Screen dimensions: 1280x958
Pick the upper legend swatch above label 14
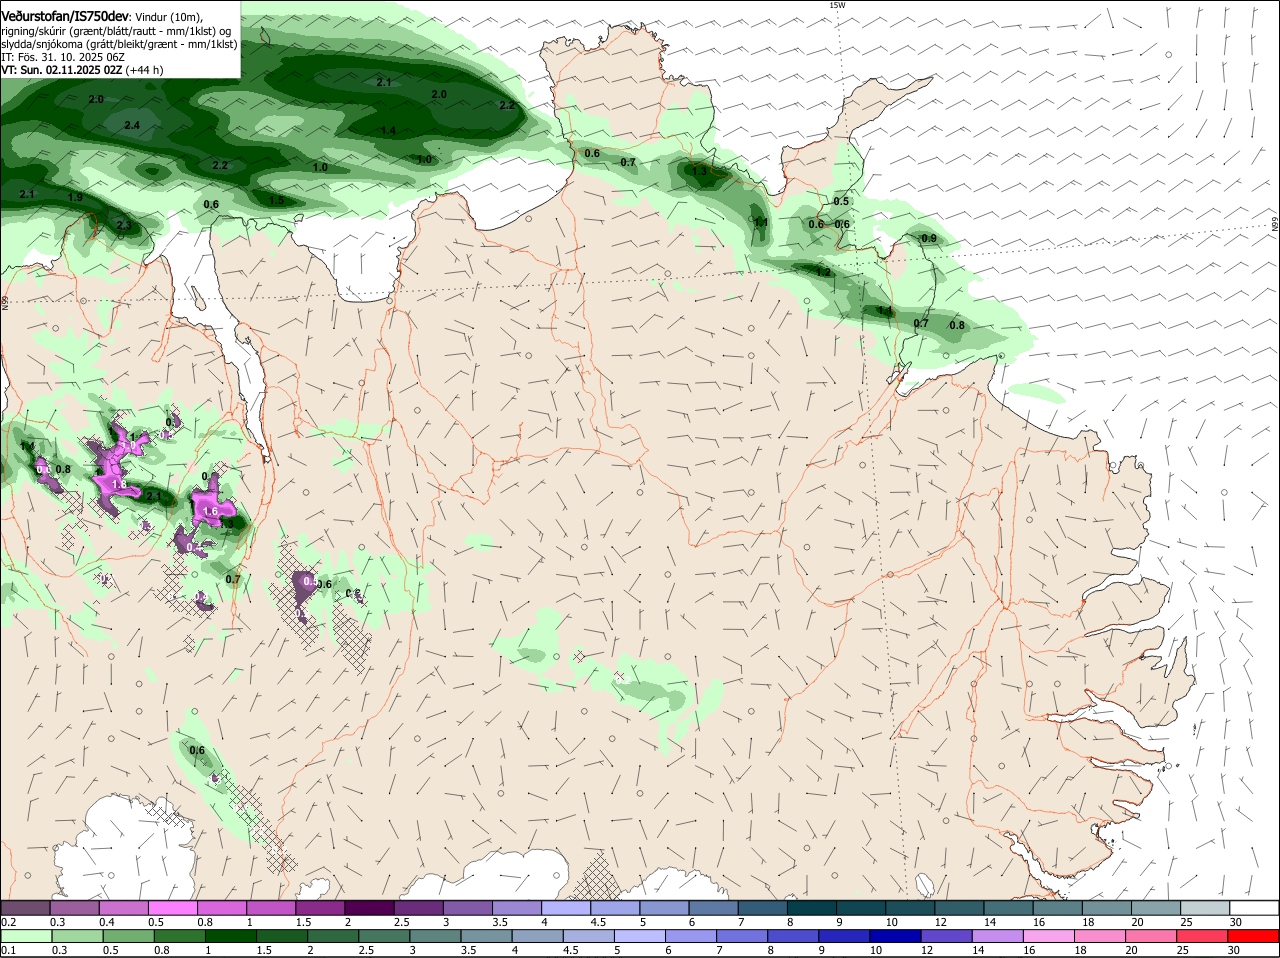pyautogui.click(x=1008, y=908)
